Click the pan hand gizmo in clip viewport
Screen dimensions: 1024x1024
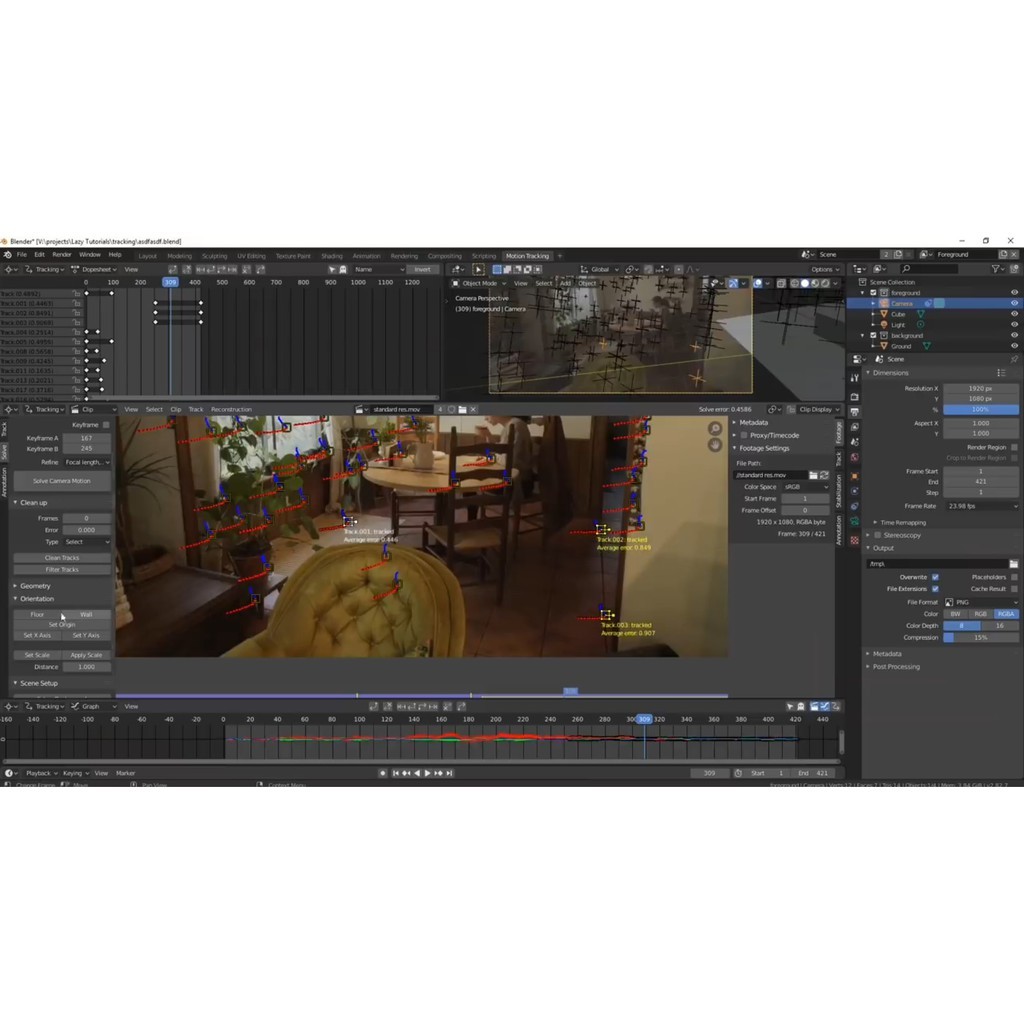(x=715, y=445)
